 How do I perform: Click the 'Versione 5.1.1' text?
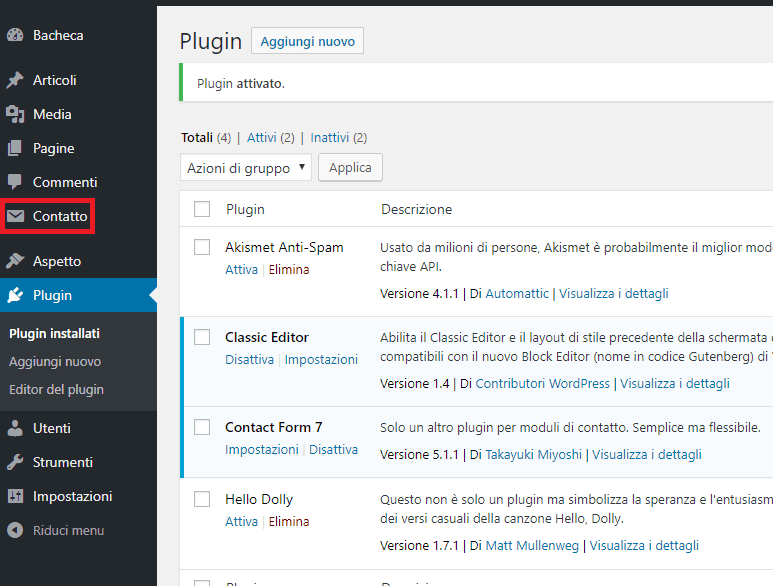click(x=419, y=454)
